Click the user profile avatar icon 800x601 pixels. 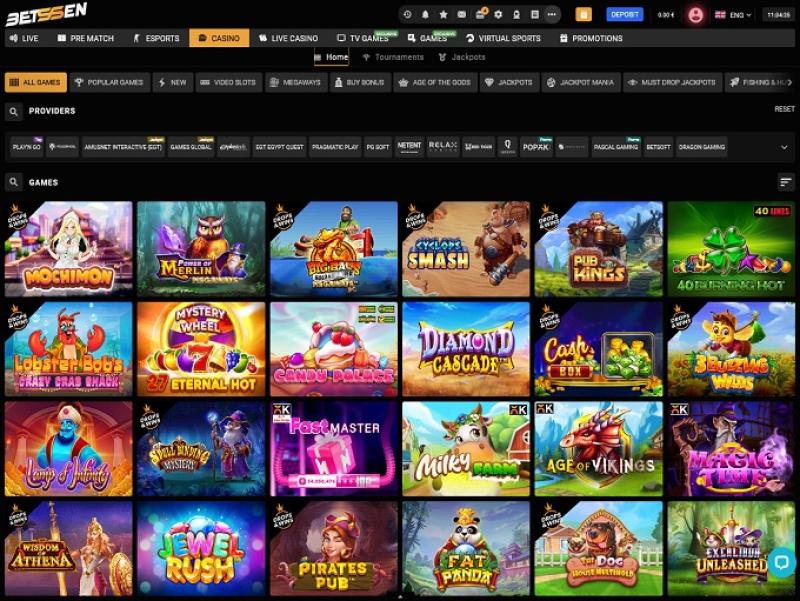696,15
